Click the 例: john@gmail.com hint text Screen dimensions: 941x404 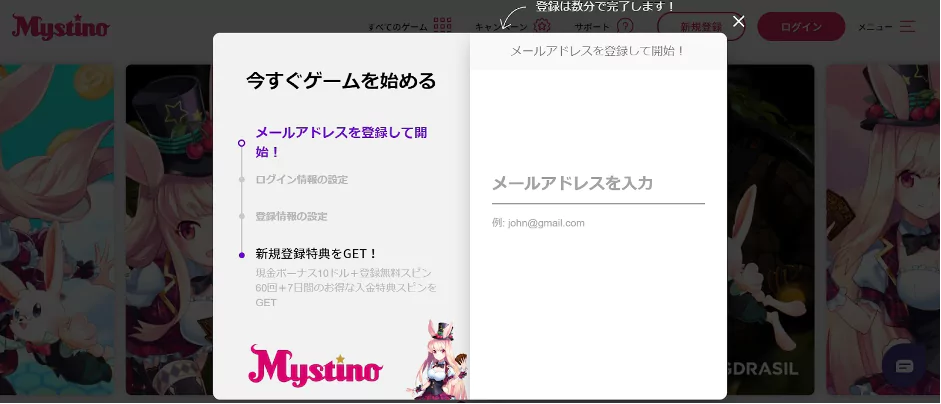pos(538,223)
